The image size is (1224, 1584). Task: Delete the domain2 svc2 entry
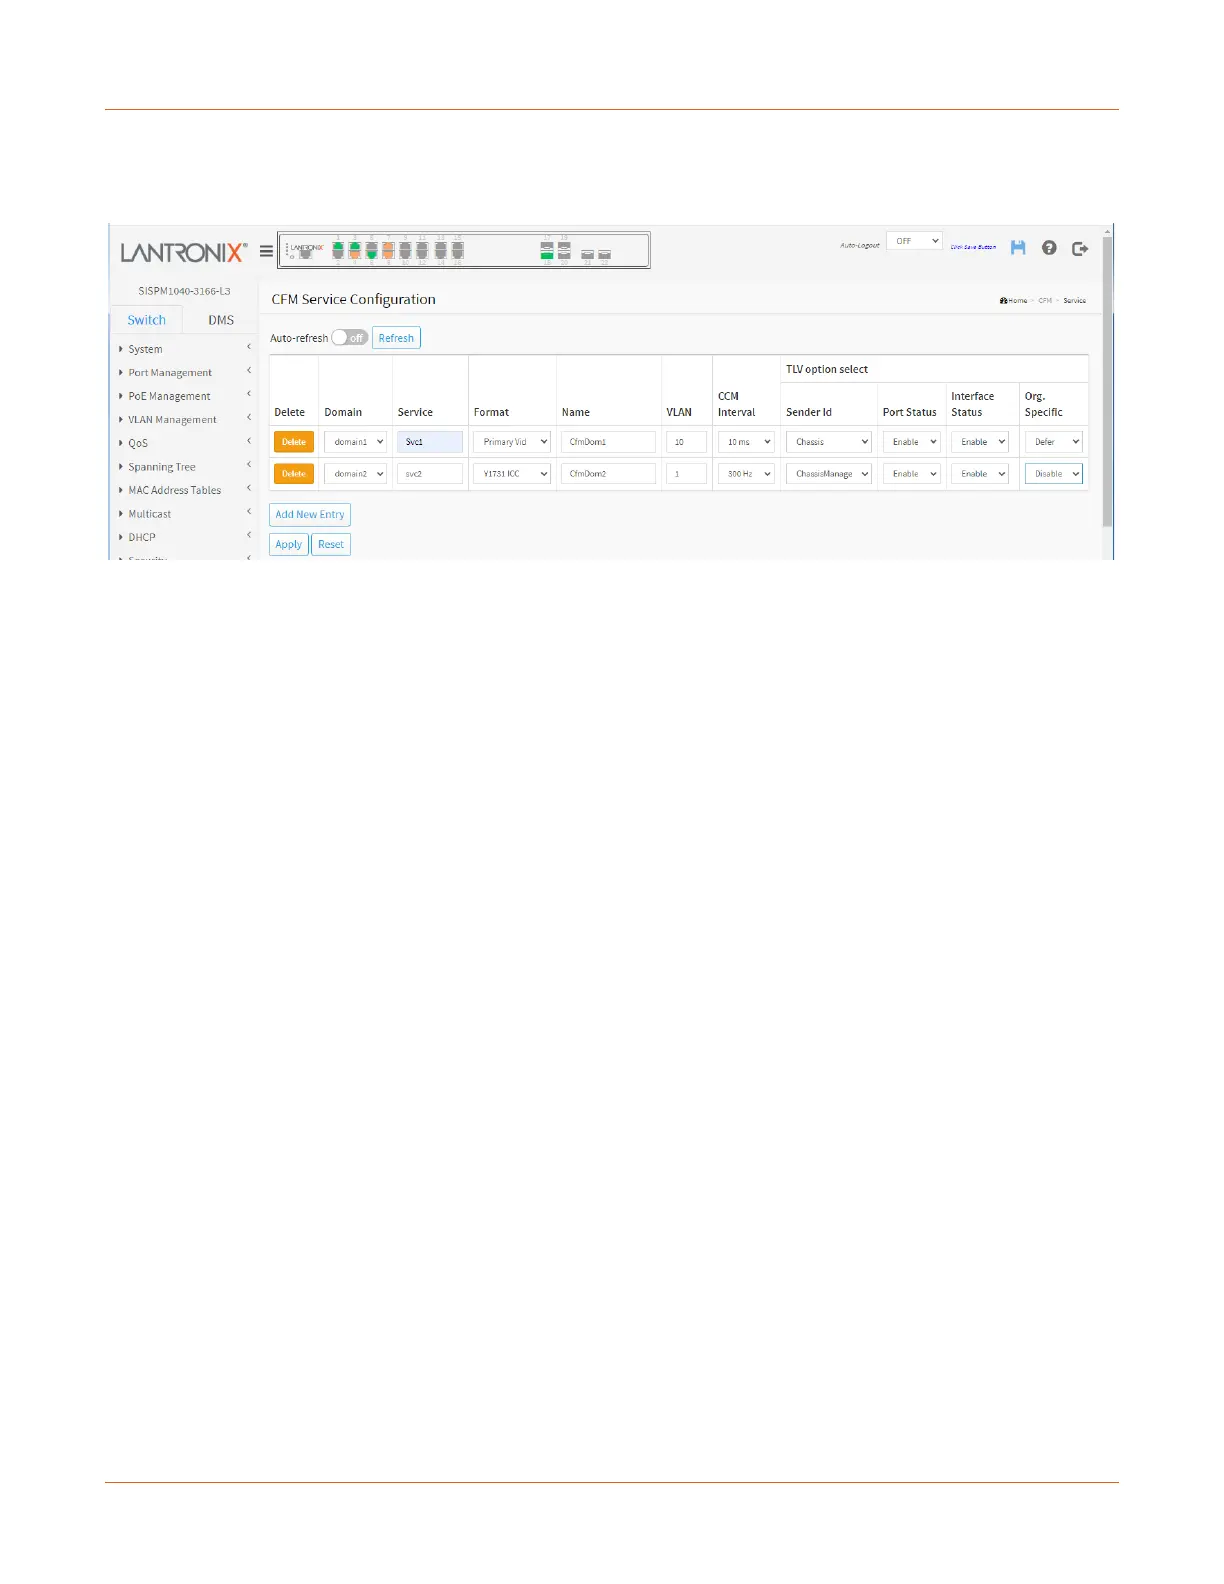click(x=294, y=474)
